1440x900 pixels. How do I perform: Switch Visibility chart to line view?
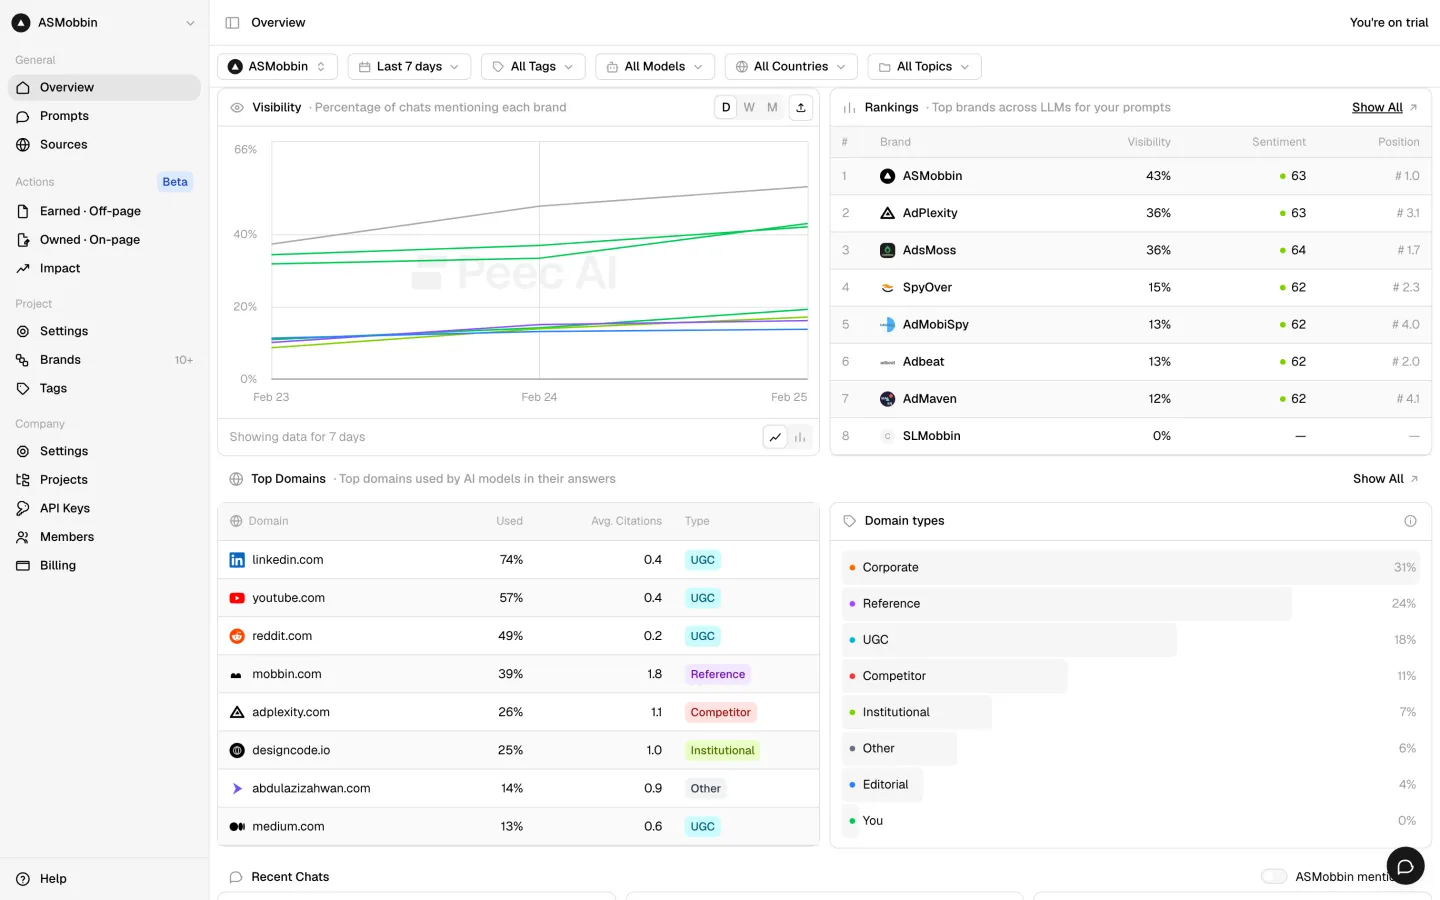click(775, 437)
